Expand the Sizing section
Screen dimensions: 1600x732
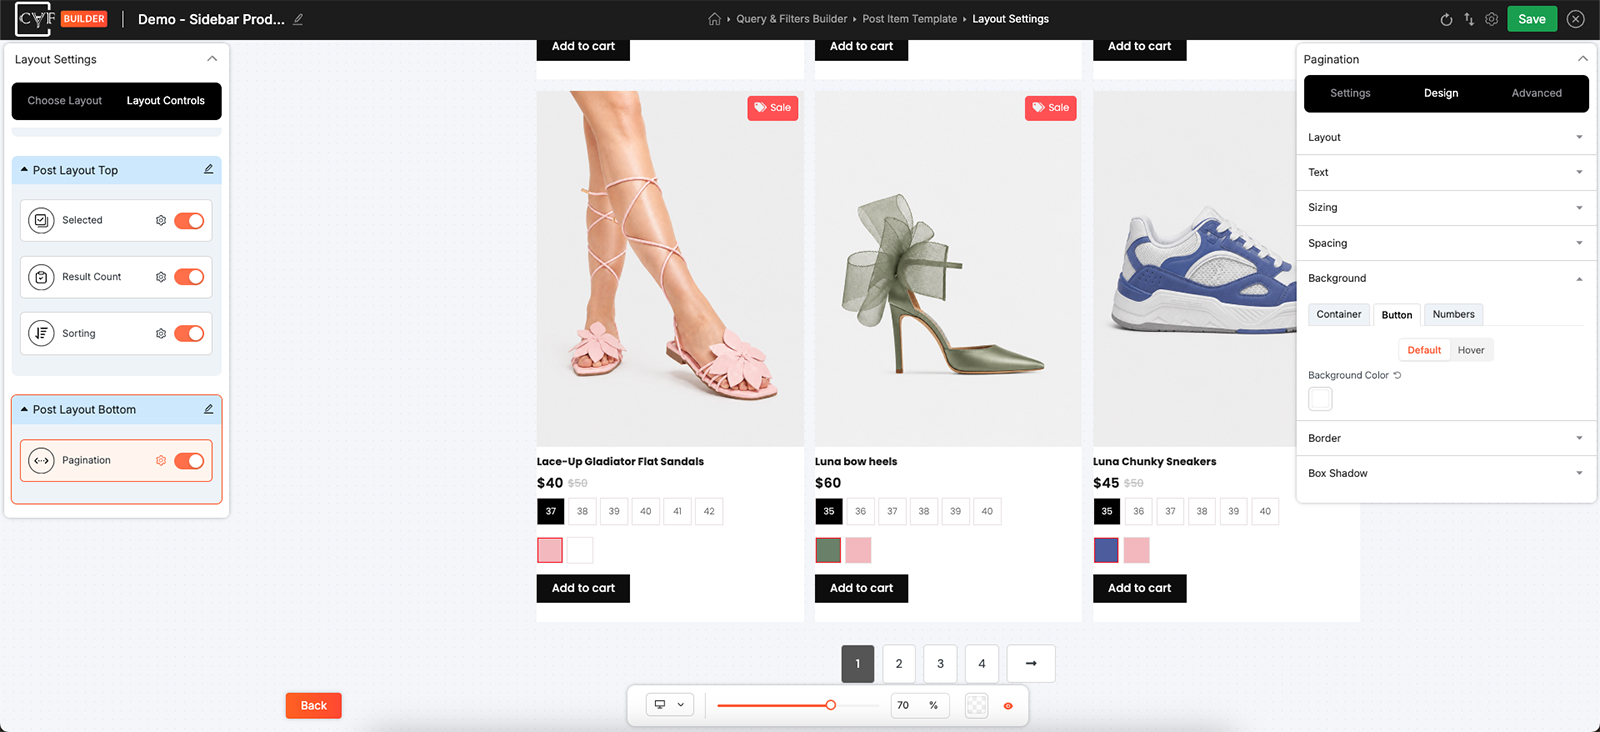click(x=1446, y=207)
